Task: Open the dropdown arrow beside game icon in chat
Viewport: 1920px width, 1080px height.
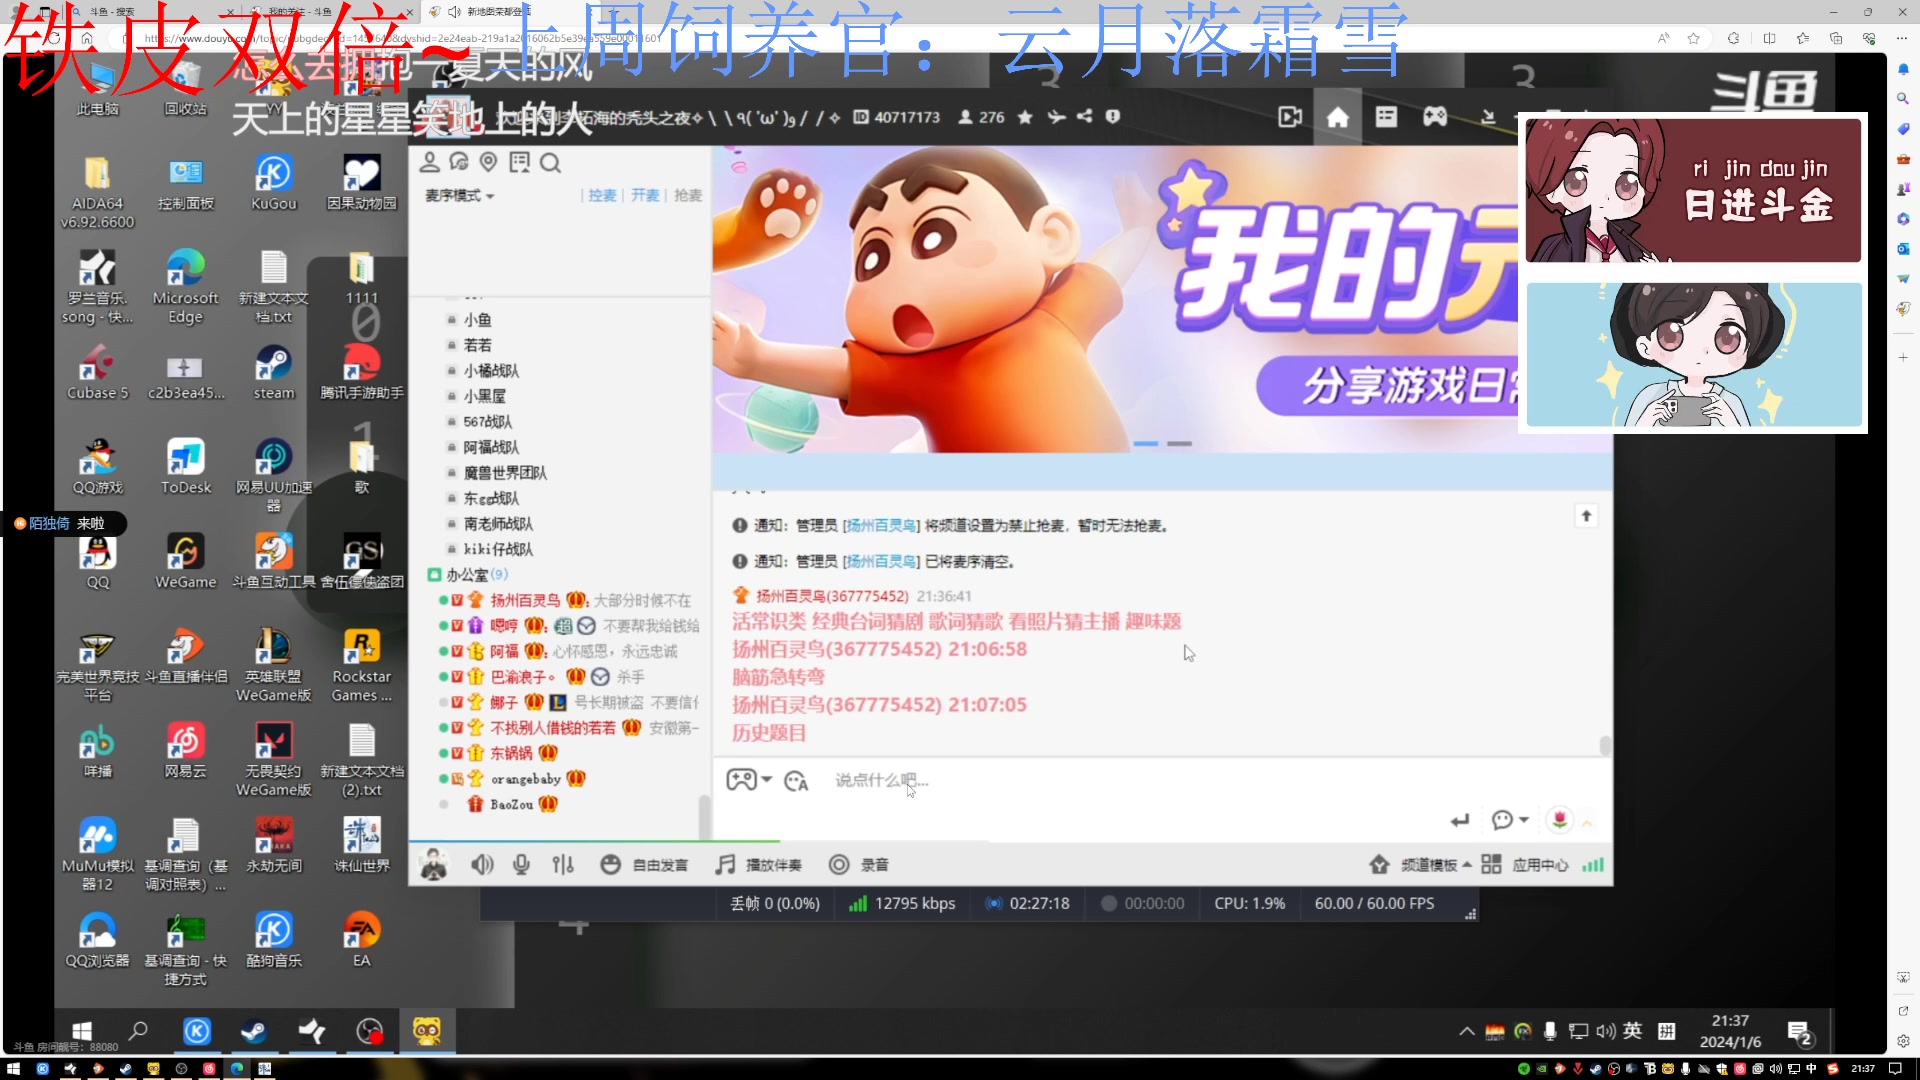Action: [x=767, y=779]
